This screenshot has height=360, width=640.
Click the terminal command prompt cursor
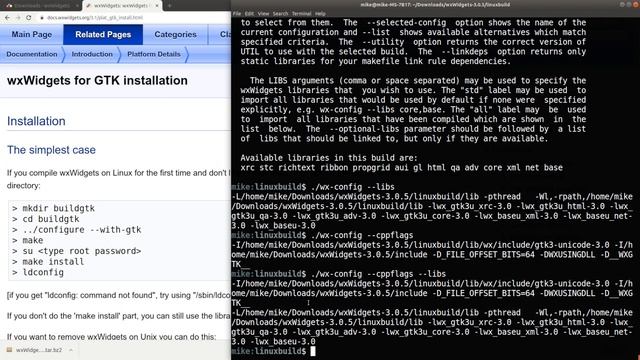pyautogui.click(x=313, y=351)
